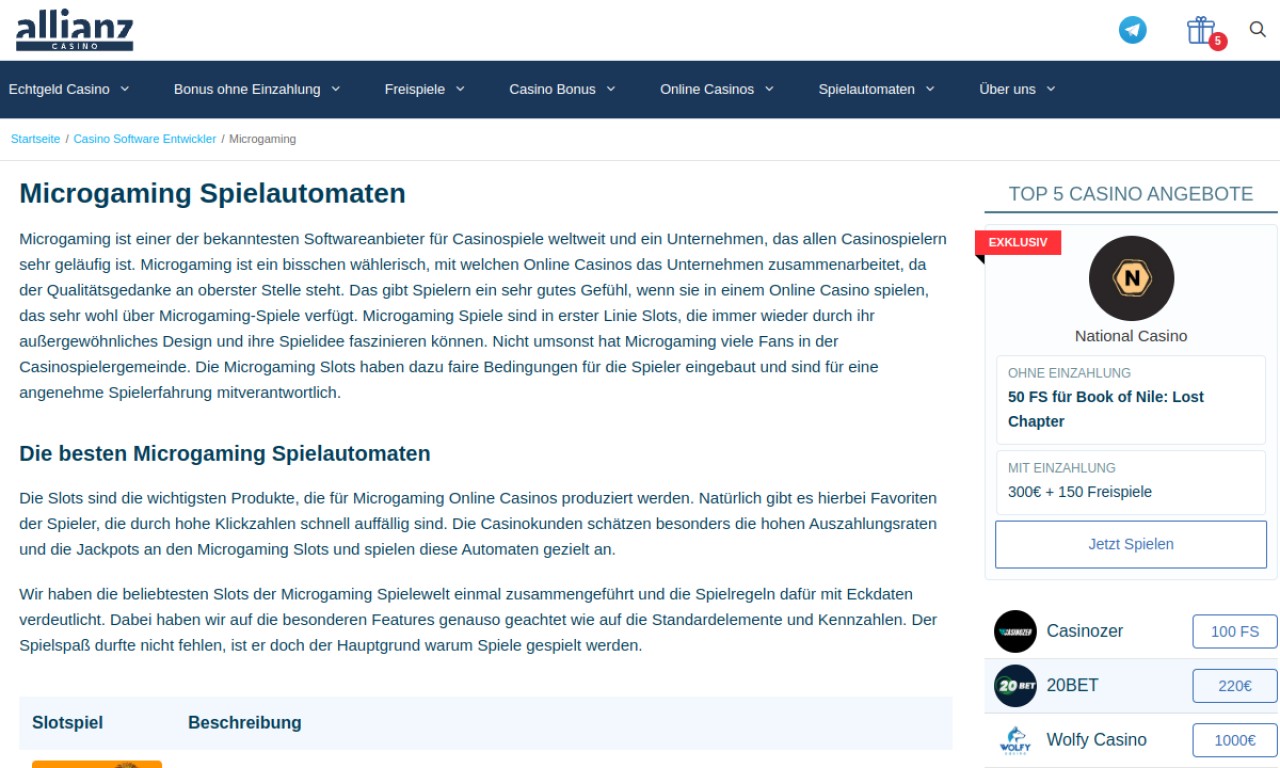Click the Microgaming breadcrumb text
This screenshot has width=1280, height=768.
pos(263,139)
